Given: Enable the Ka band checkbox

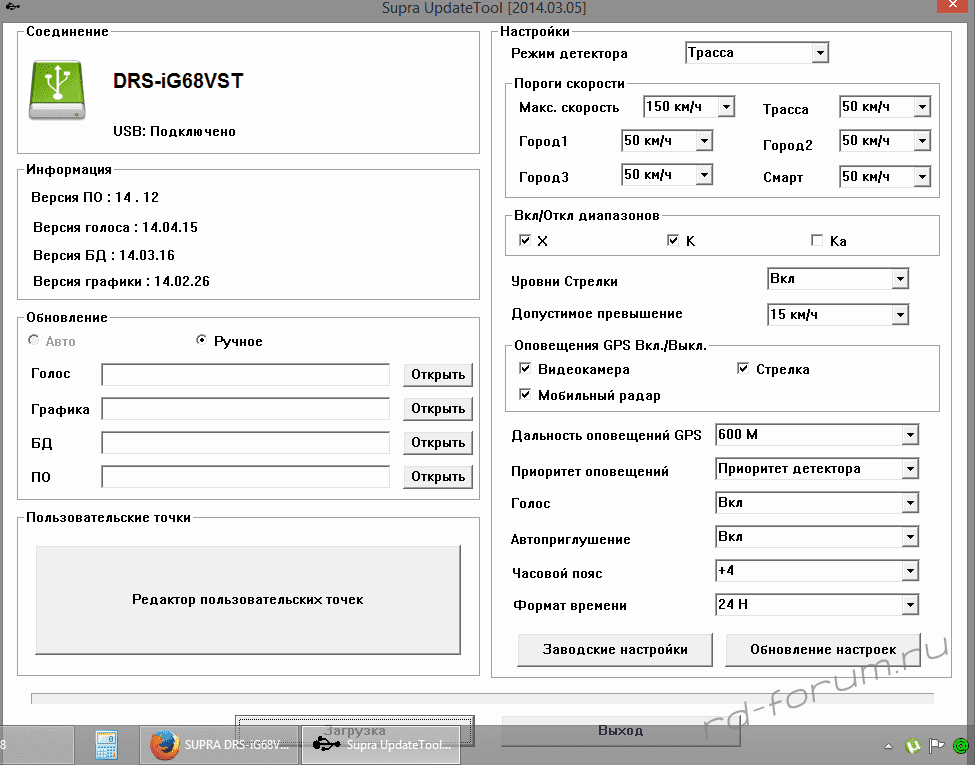Looking at the screenshot, I should pyautogui.click(x=817, y=241).
